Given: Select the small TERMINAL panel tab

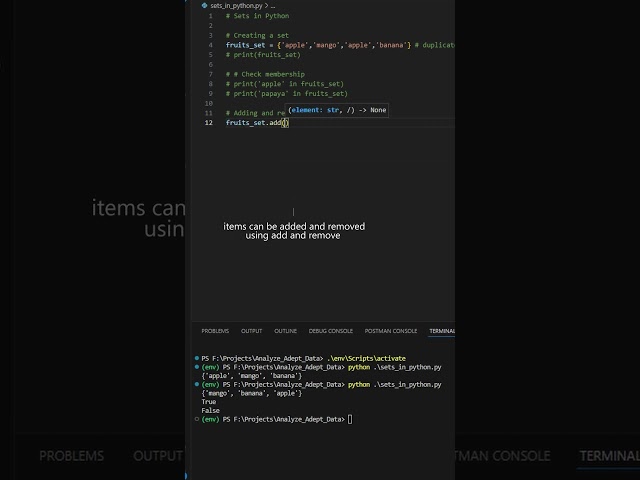Looking at the screenshot, I should [442, 331].
